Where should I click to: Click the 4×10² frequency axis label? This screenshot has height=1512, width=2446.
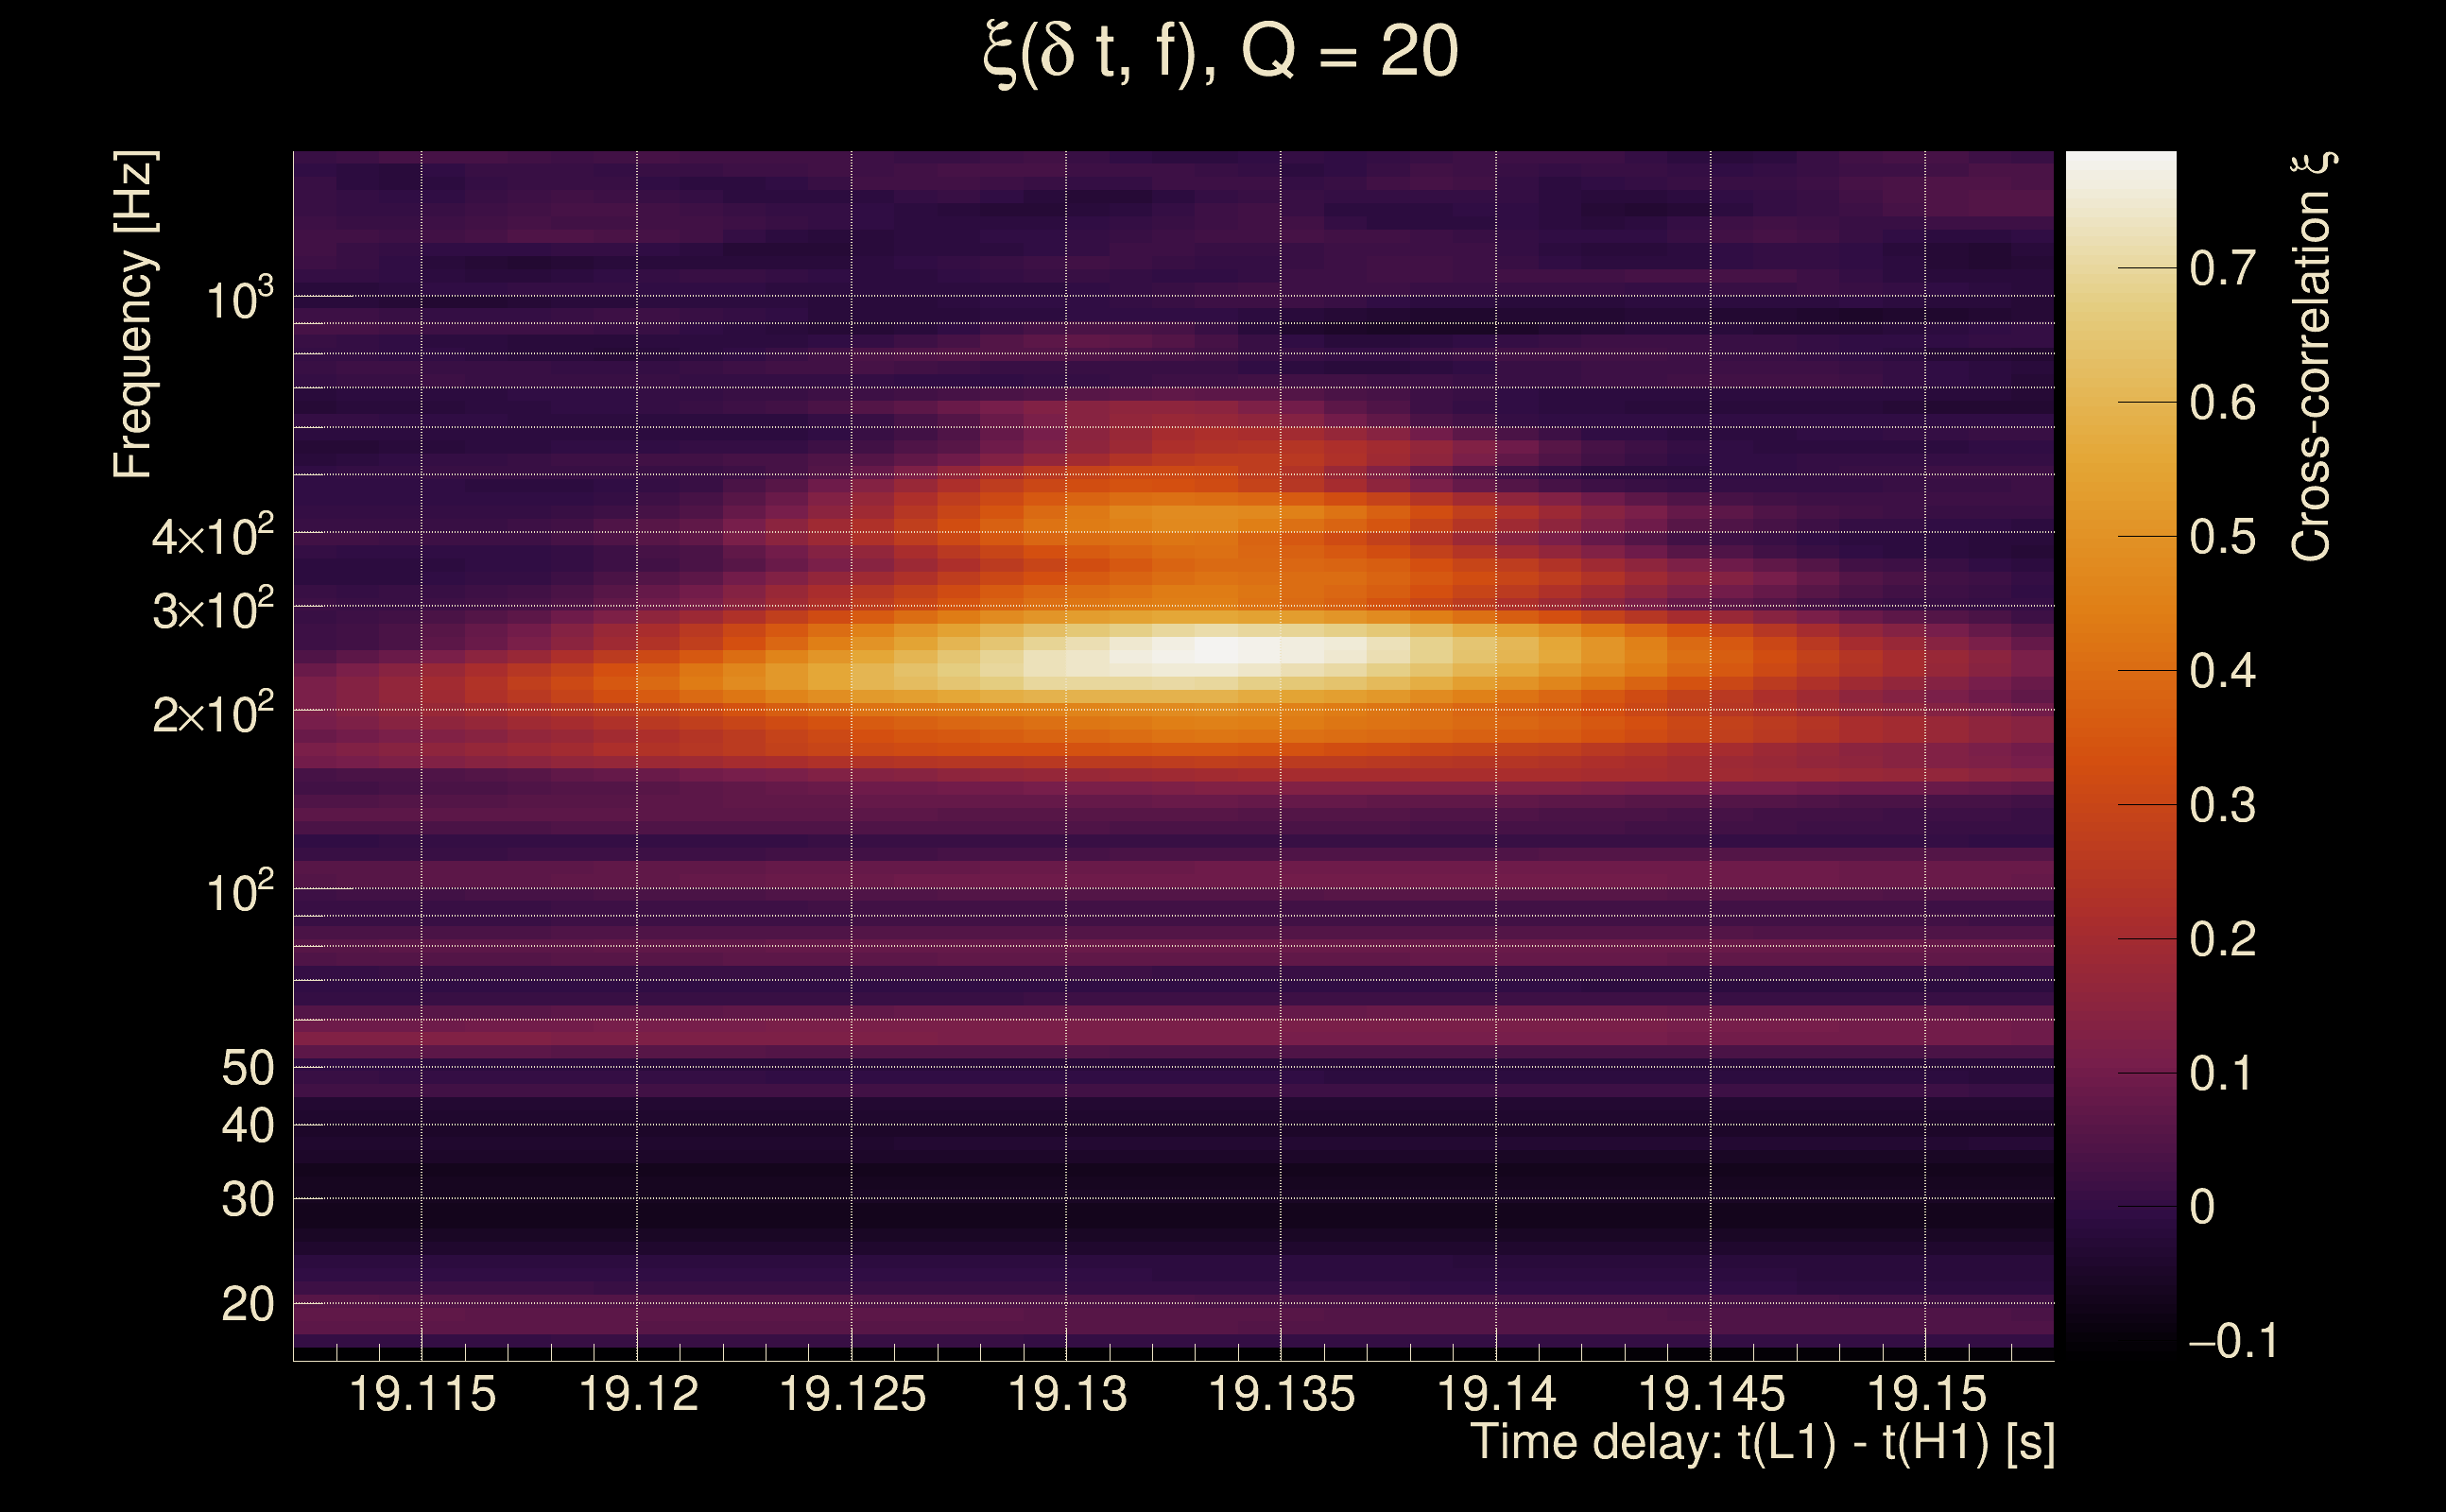pyautogui.click(x=212, y=536)
